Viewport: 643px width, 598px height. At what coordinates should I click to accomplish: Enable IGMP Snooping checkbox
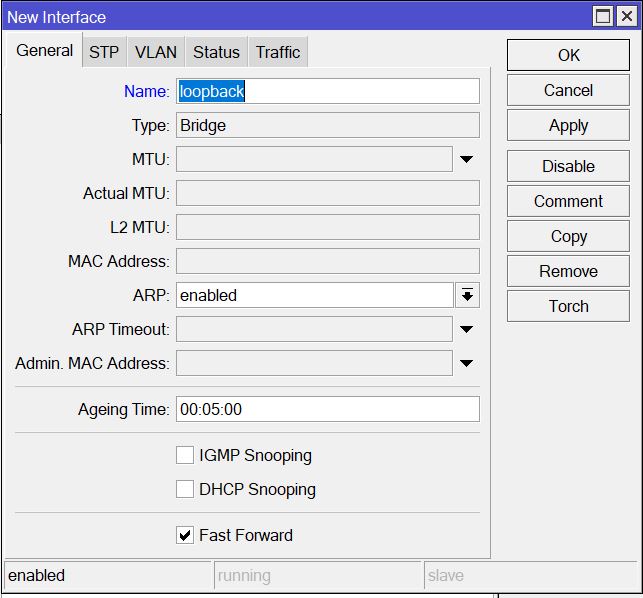[x=185, y=455]
